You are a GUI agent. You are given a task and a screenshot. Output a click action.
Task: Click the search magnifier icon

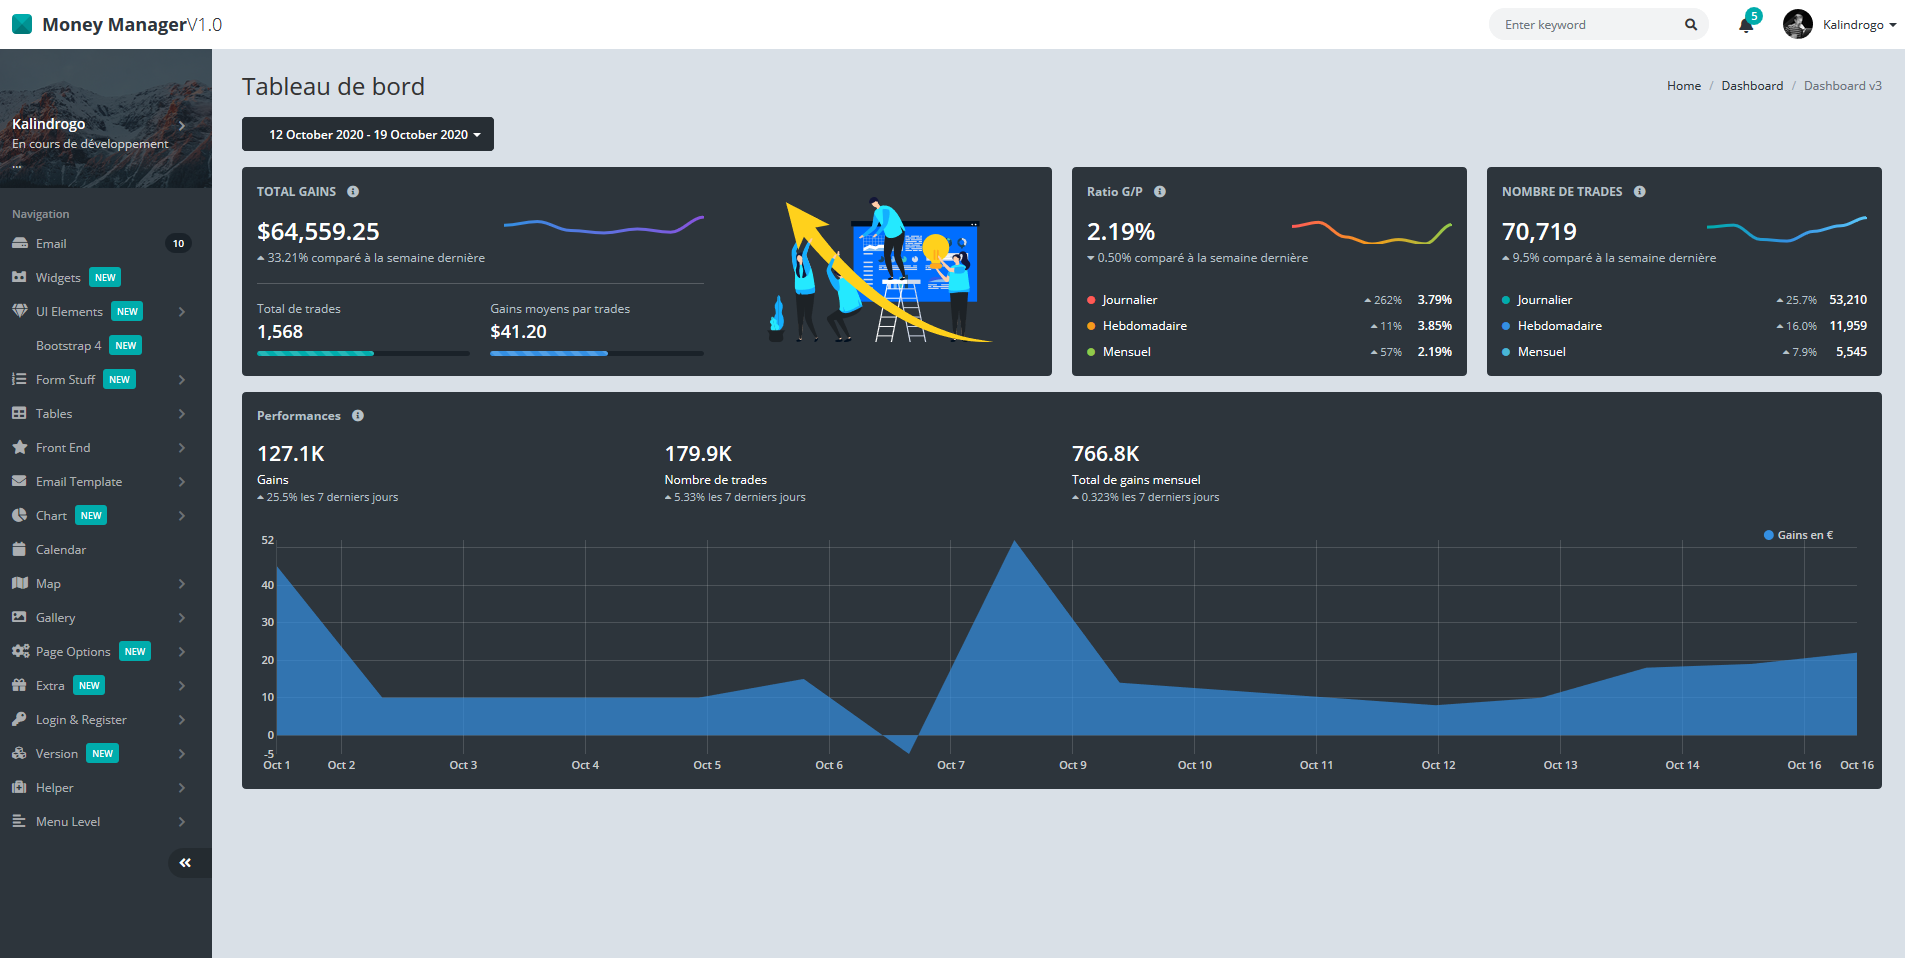tap(1691, 25)
